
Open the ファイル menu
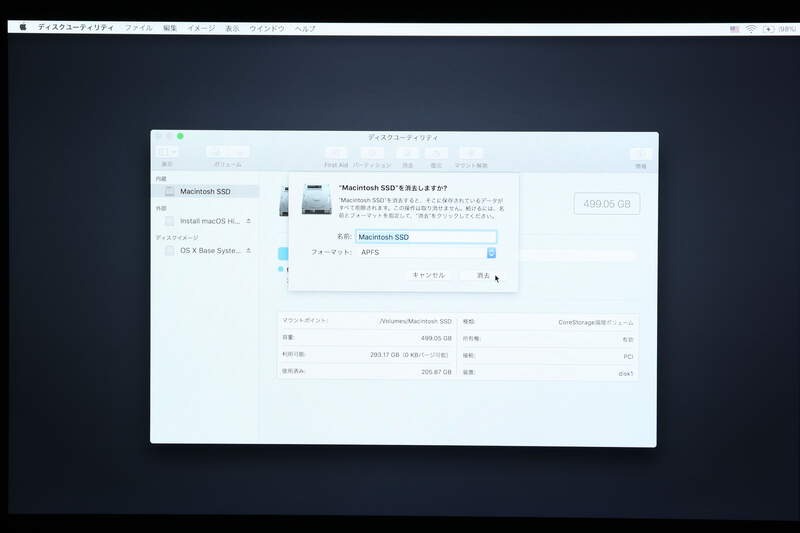coord(138,28)
